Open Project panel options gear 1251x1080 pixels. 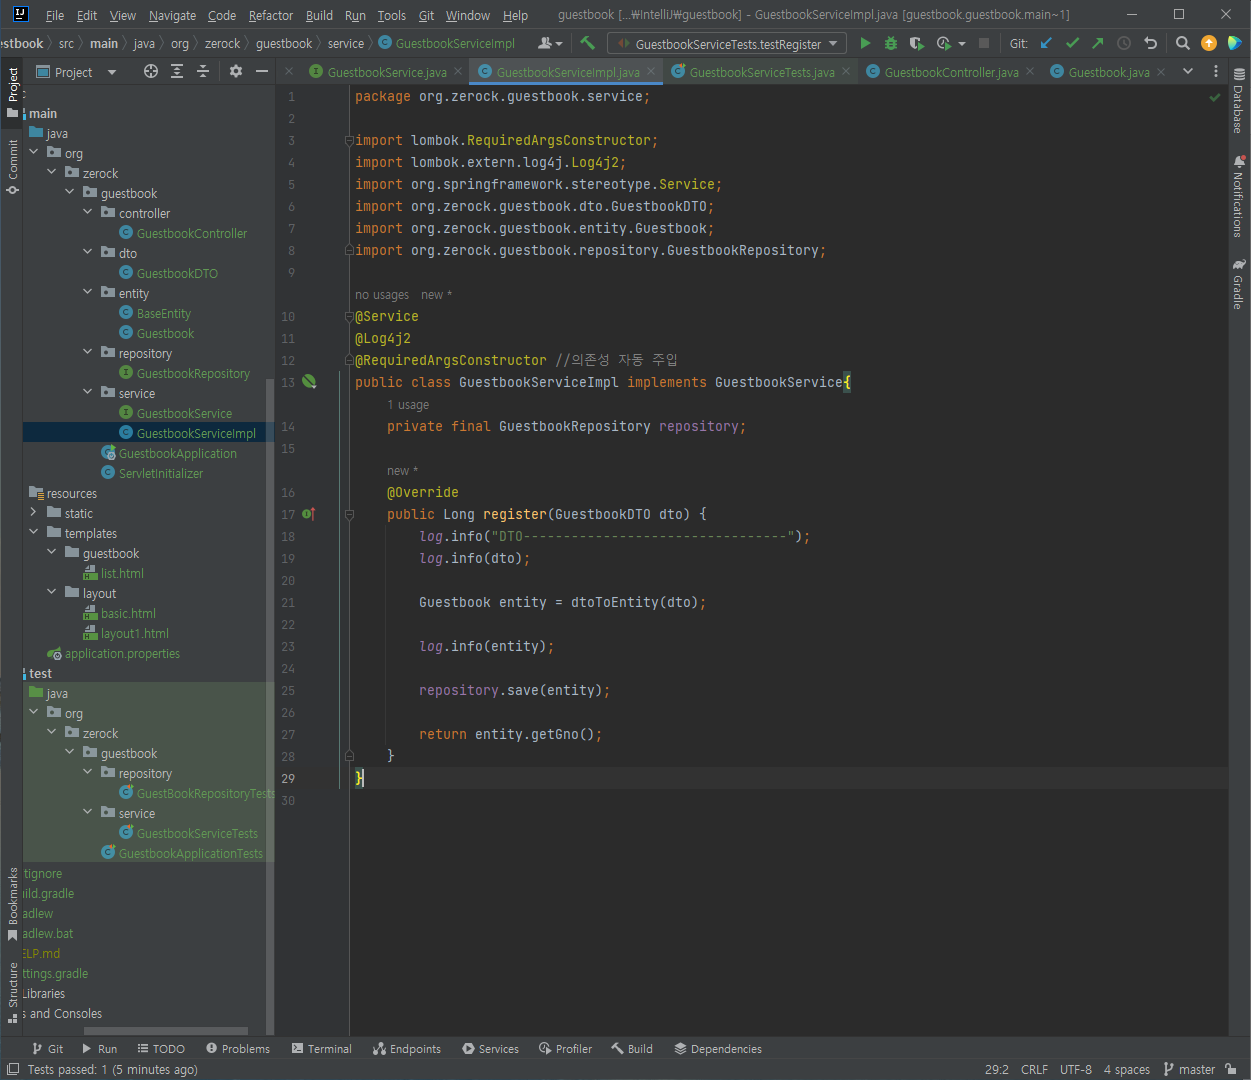coord(236,71)
